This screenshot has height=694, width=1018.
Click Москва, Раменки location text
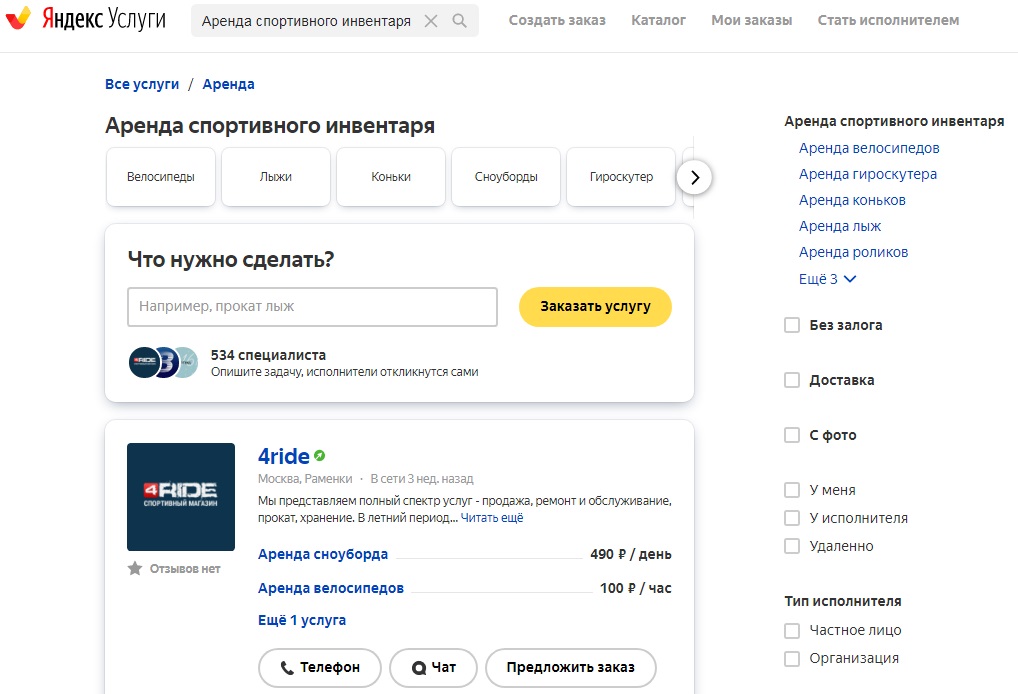tap(305, 479)
